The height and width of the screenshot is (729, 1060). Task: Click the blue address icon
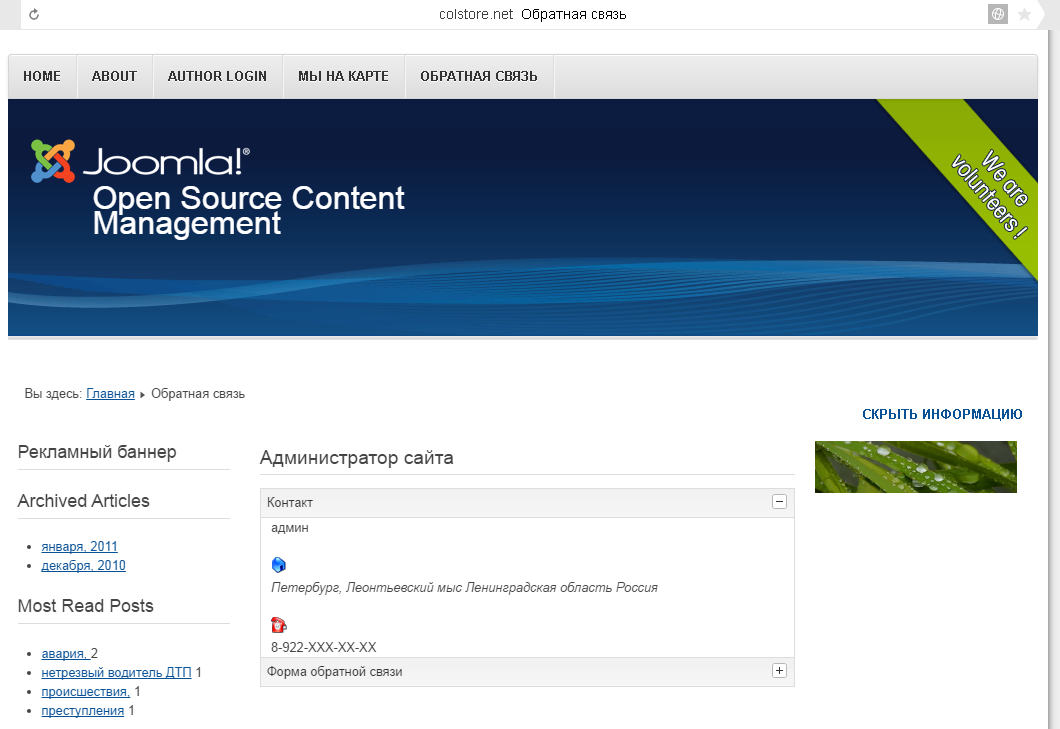click(279, 565)
